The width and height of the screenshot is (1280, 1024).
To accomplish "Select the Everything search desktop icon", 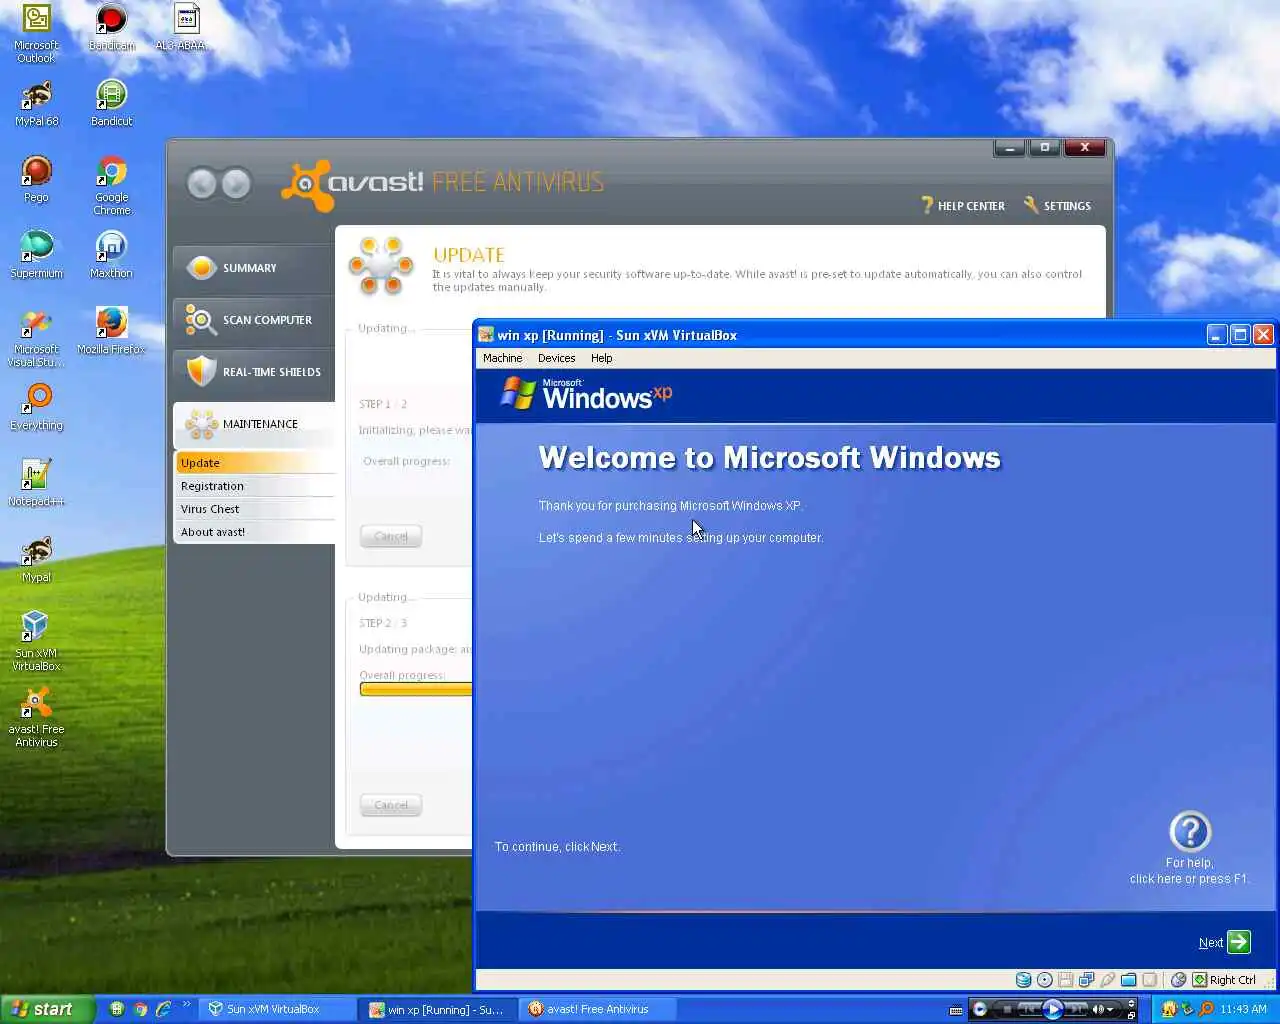I will [37, 407].
